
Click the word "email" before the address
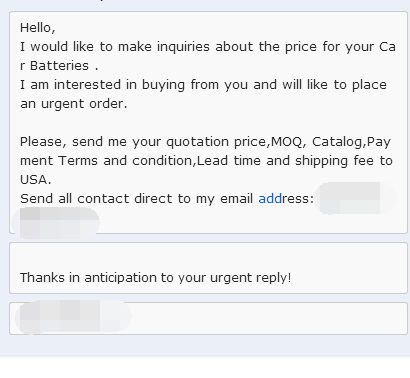(x=237, y=199)
